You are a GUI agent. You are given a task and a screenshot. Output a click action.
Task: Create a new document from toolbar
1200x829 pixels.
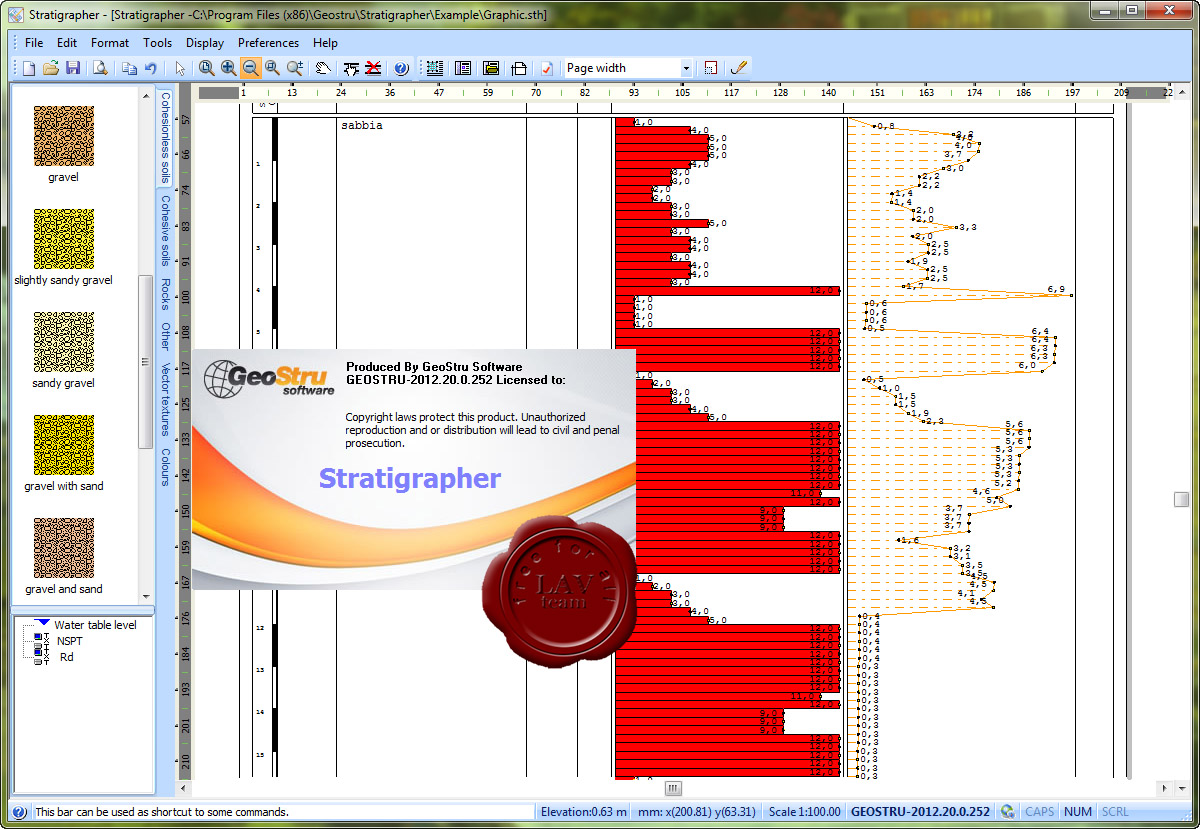pos(29,68)
